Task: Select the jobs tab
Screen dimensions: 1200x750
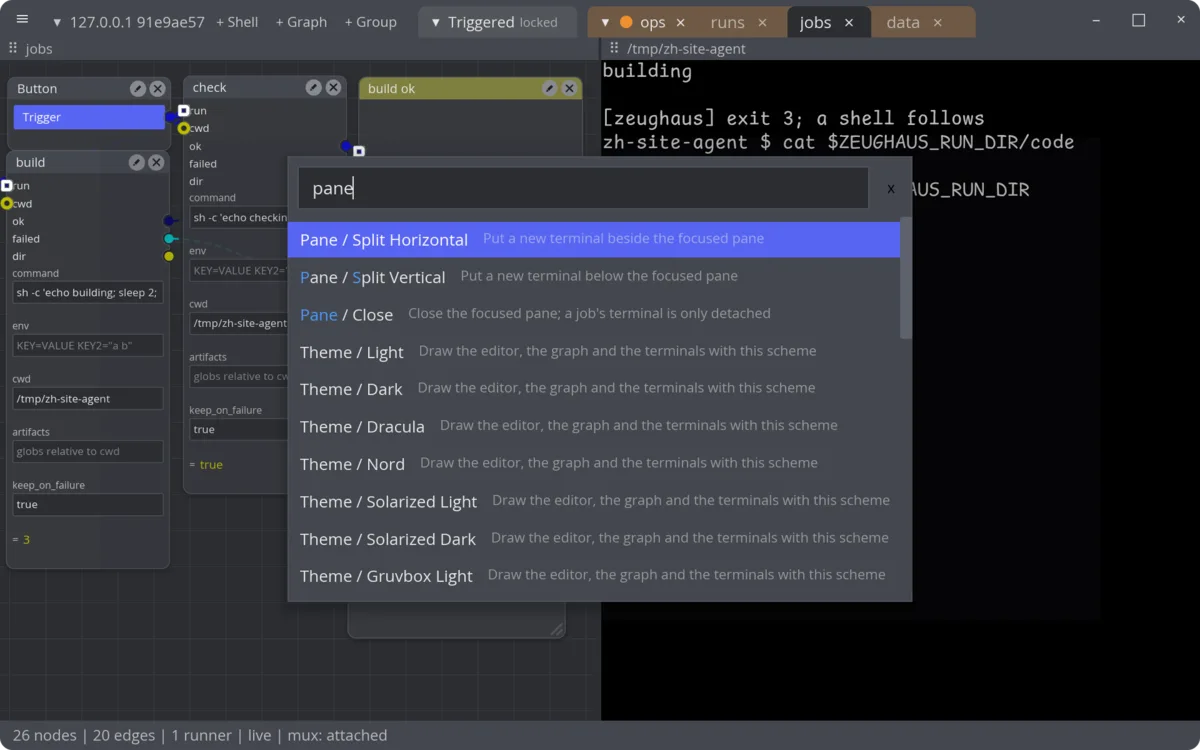Action: click(815, 22)
